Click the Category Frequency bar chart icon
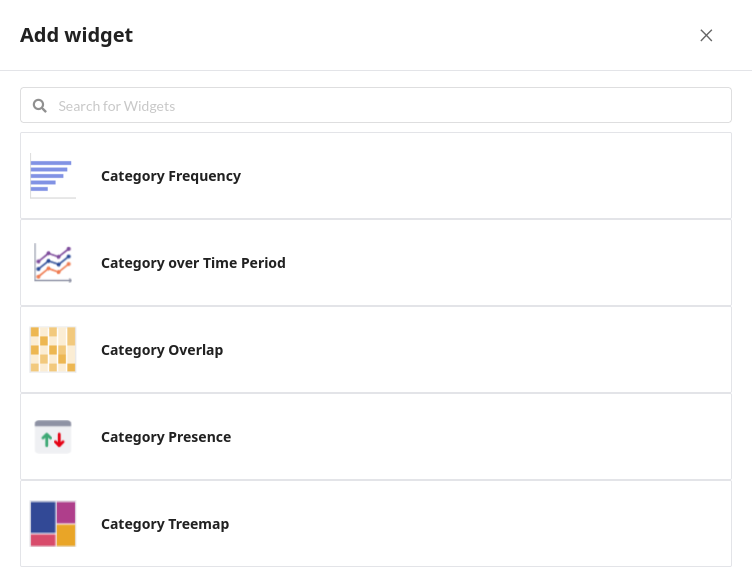Viewport: 752px width, 569px height. click(53, 176)
